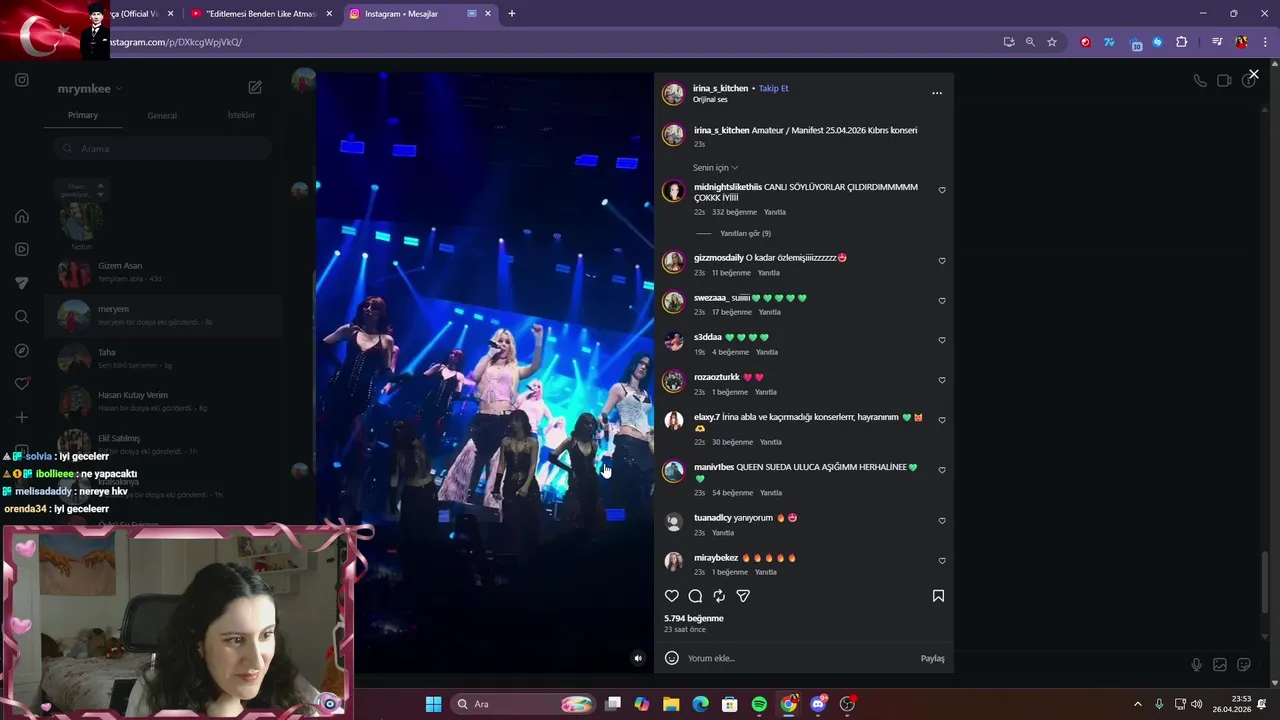
Task: Like miraybekez comment heart
Action: point(942,561)
